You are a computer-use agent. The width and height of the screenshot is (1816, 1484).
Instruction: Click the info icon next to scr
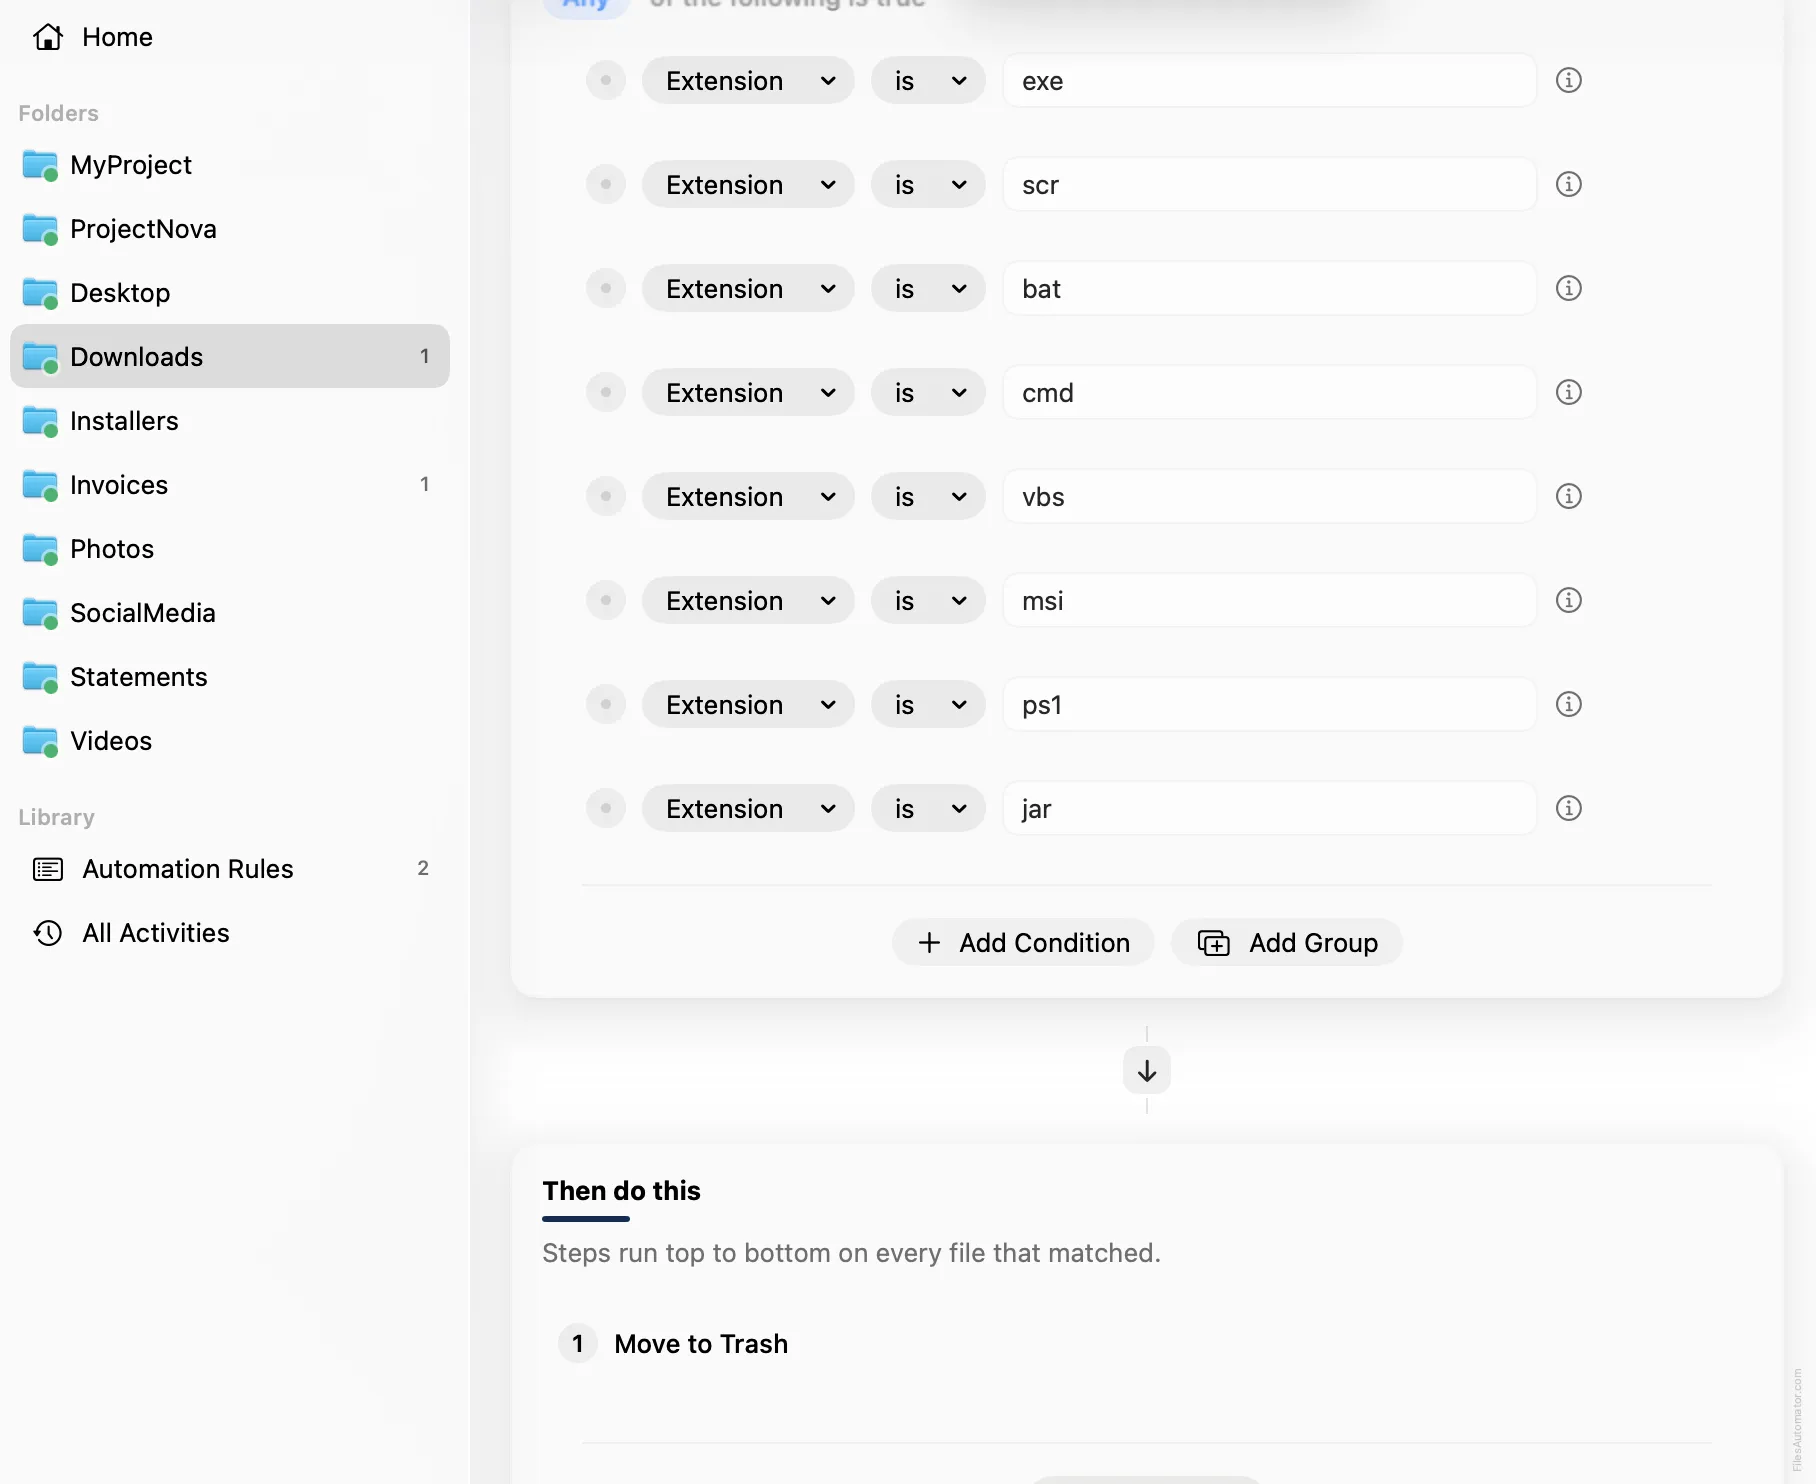[x=1568, y=184]
